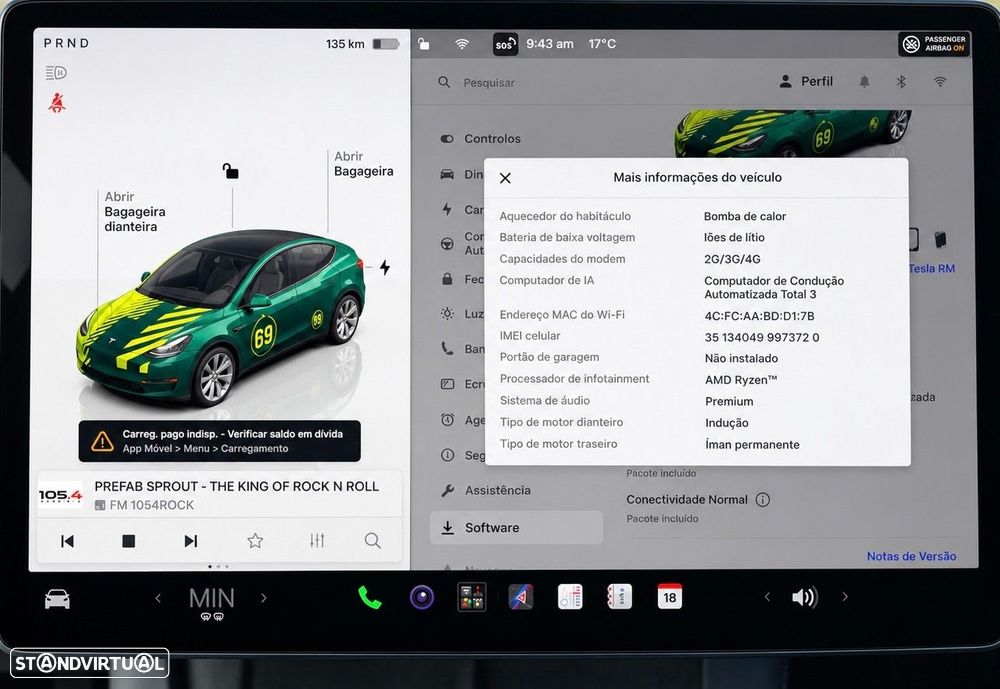This screenshot has width=1000, height=689.
Task: Tap the charging bolt icon beside car
Action: pos(385,267)
